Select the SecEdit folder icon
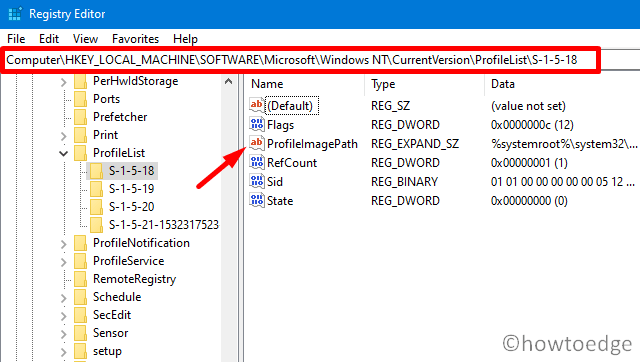 coord(80,315)
